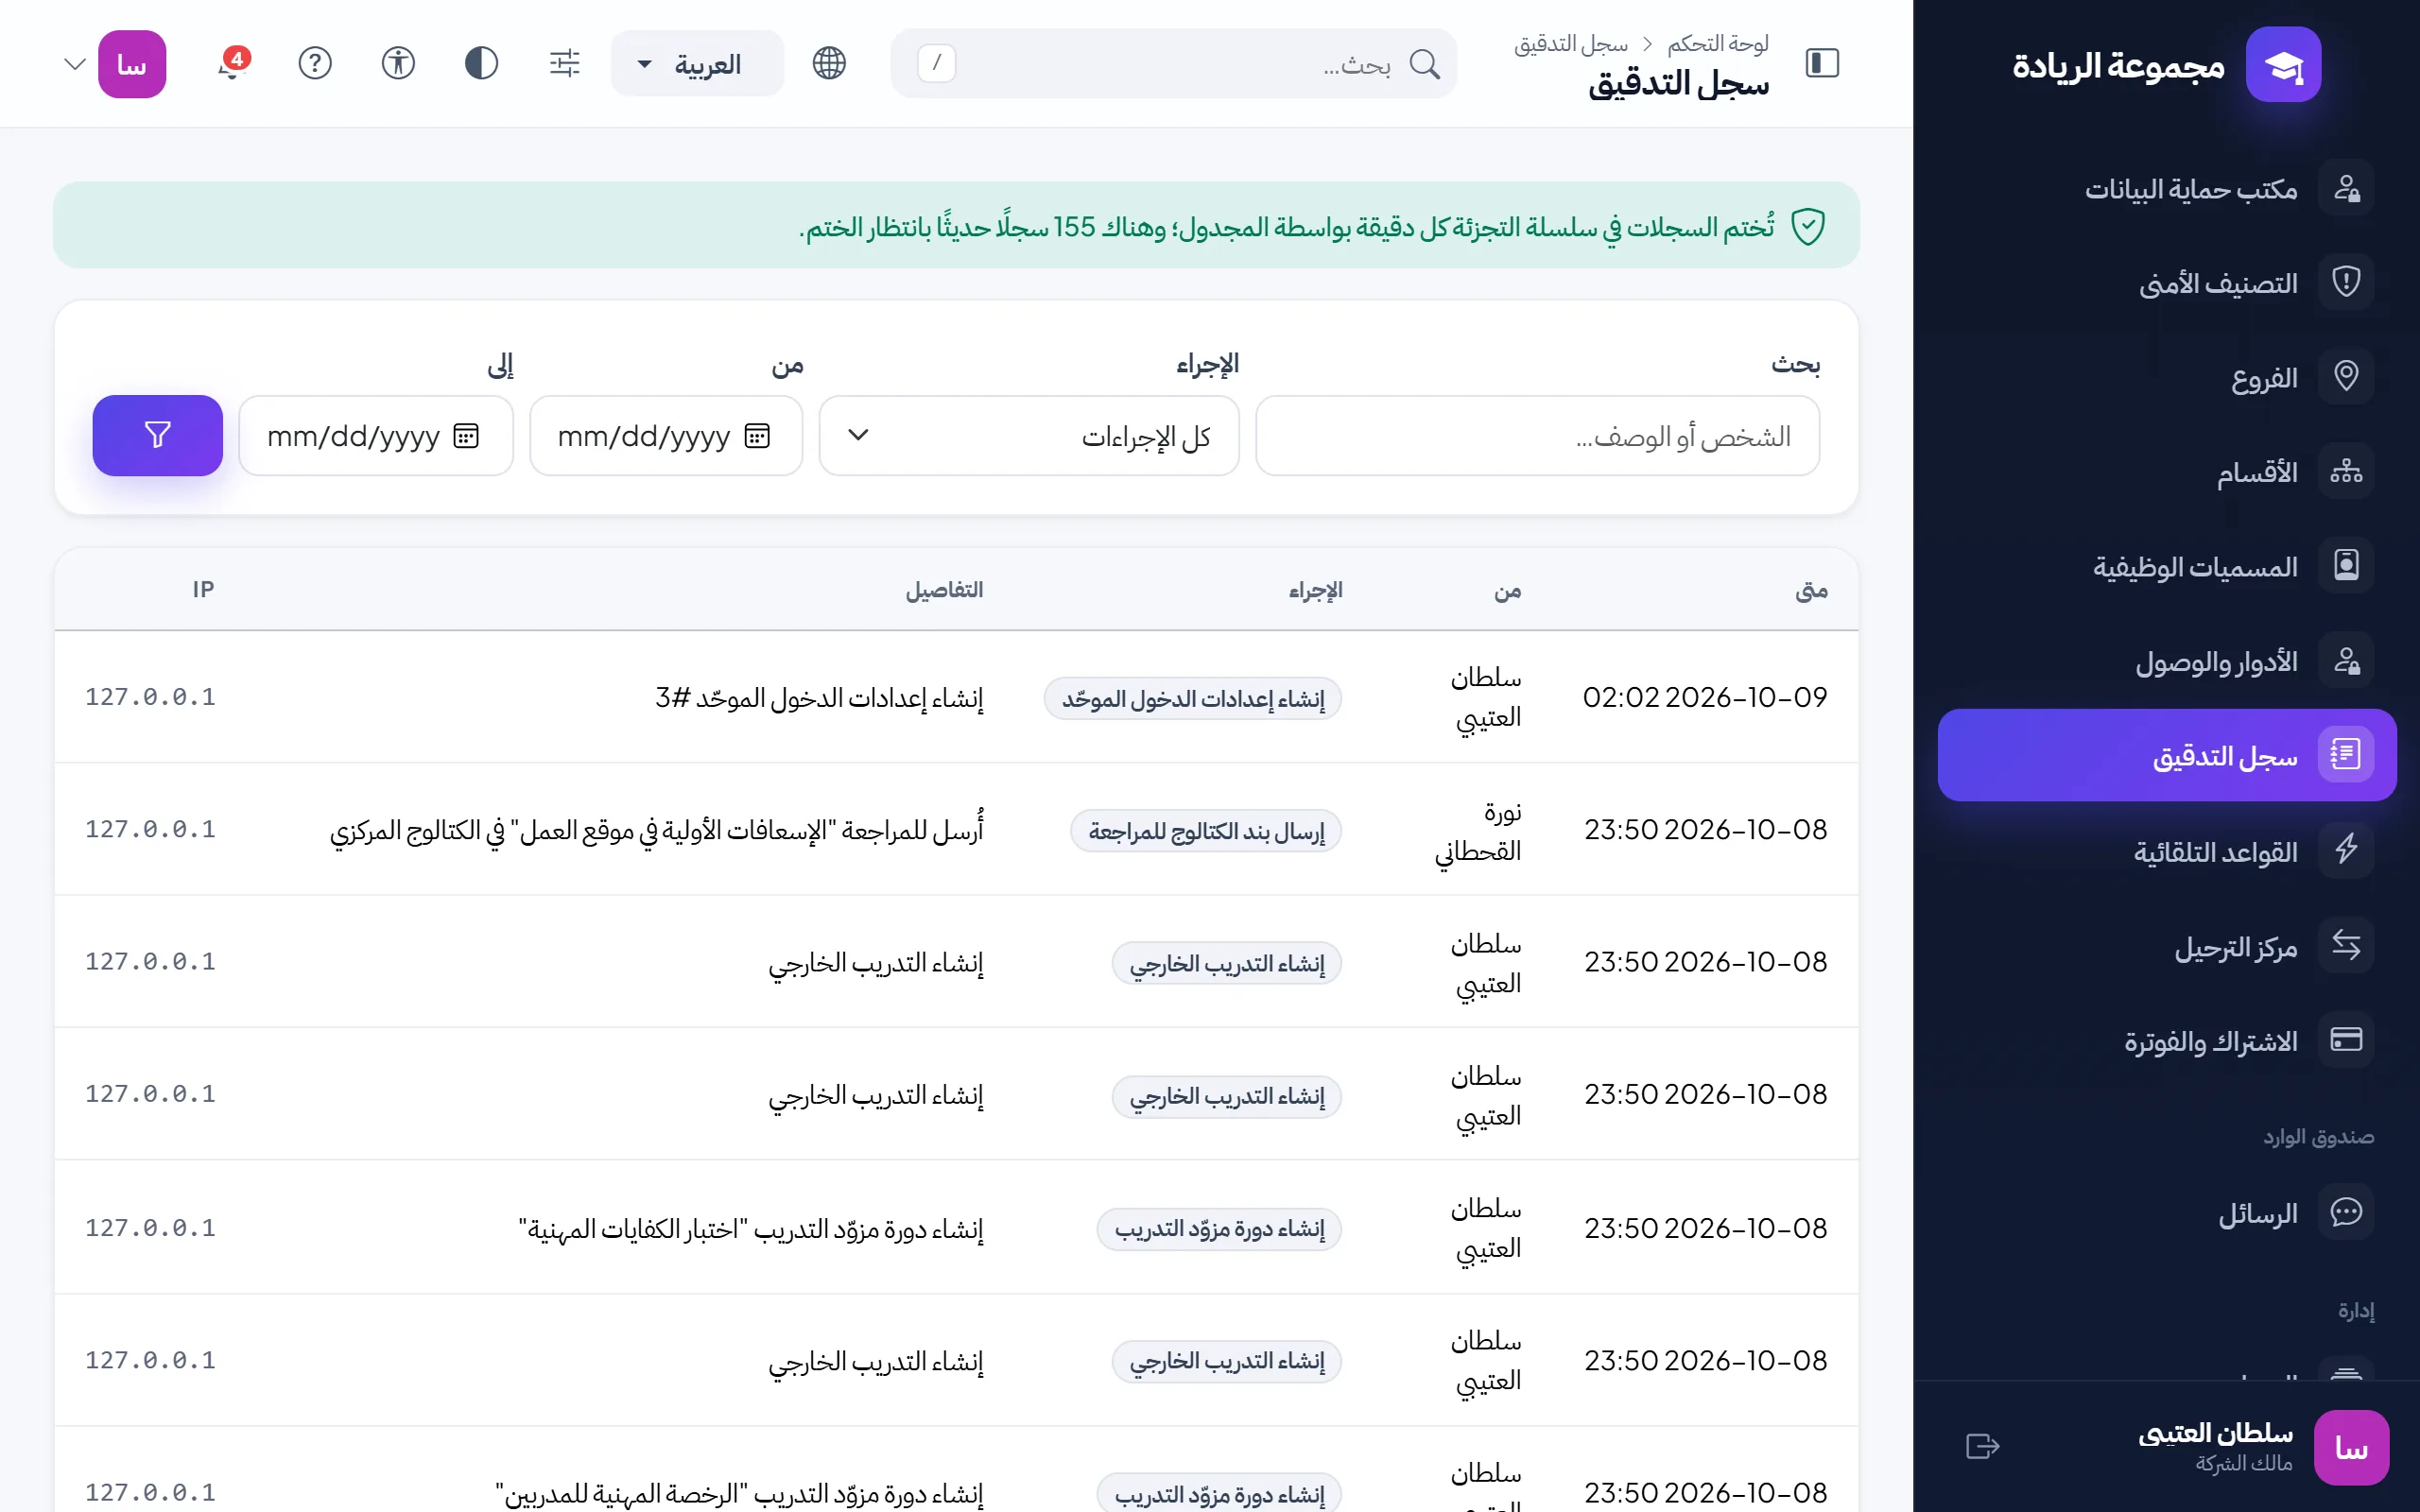Open القواعد التلقائية sidebar item
This screenshot has height=1512, width=2420.
click(2167, 851)
